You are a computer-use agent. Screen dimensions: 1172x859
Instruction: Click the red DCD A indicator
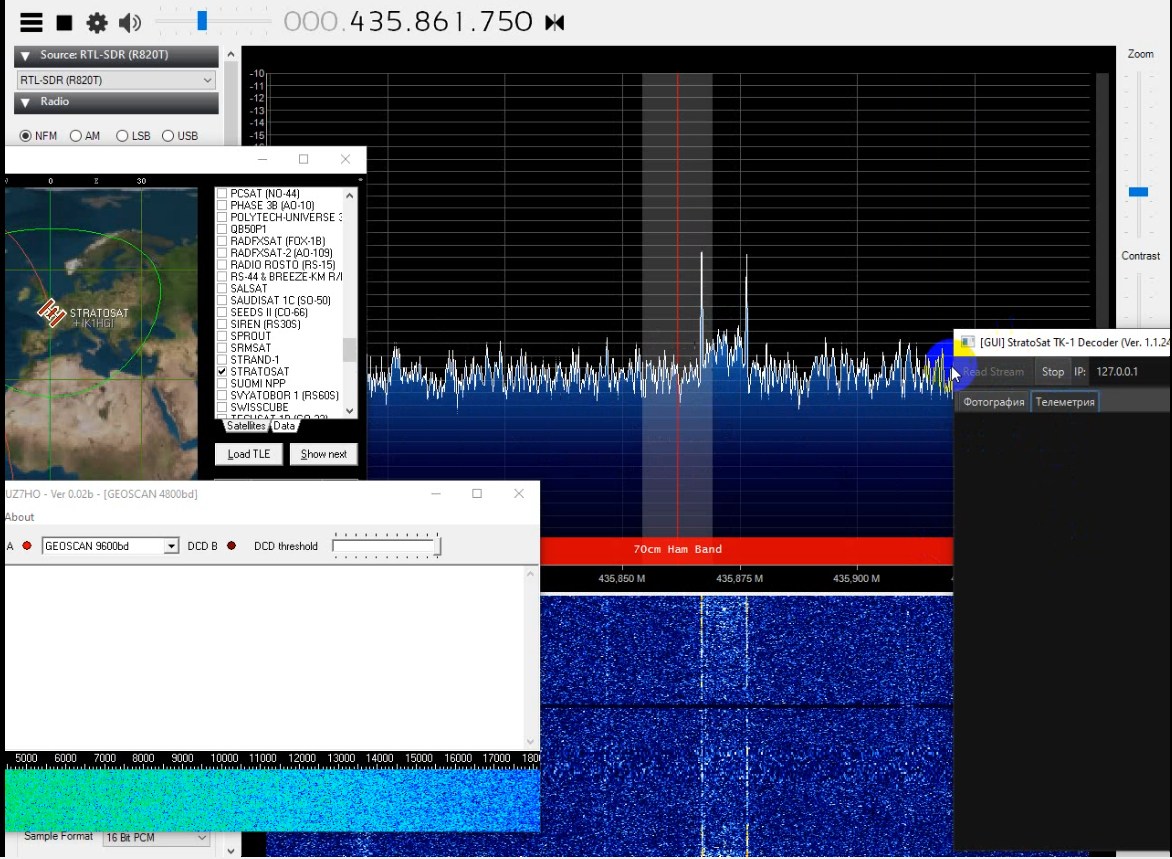point(27,546)
